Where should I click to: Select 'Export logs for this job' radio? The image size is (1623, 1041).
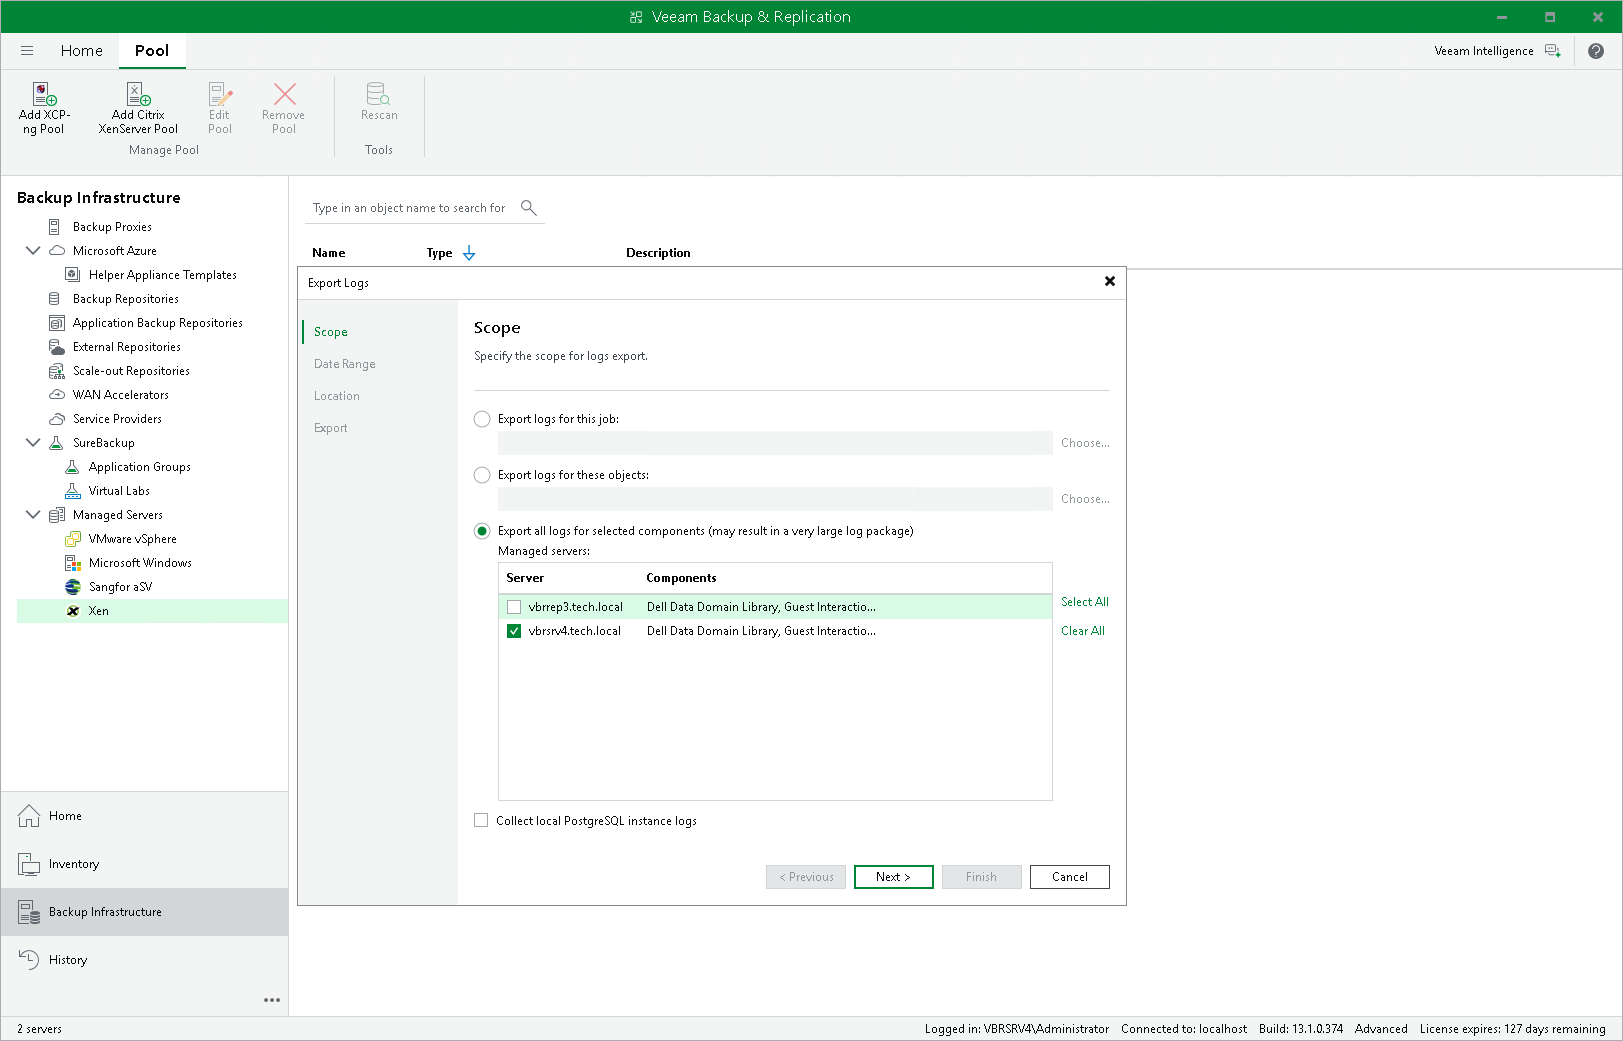click(482, 419)
